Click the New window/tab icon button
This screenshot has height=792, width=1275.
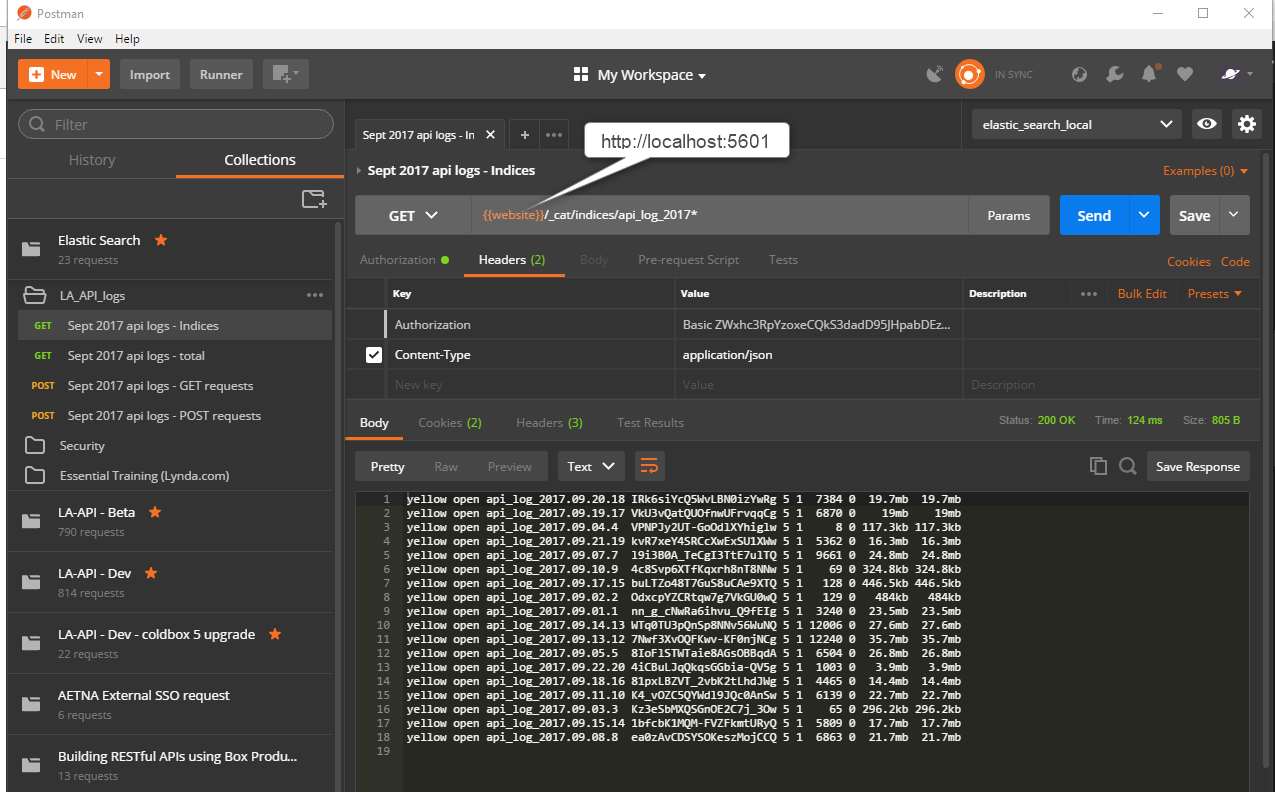286,74
